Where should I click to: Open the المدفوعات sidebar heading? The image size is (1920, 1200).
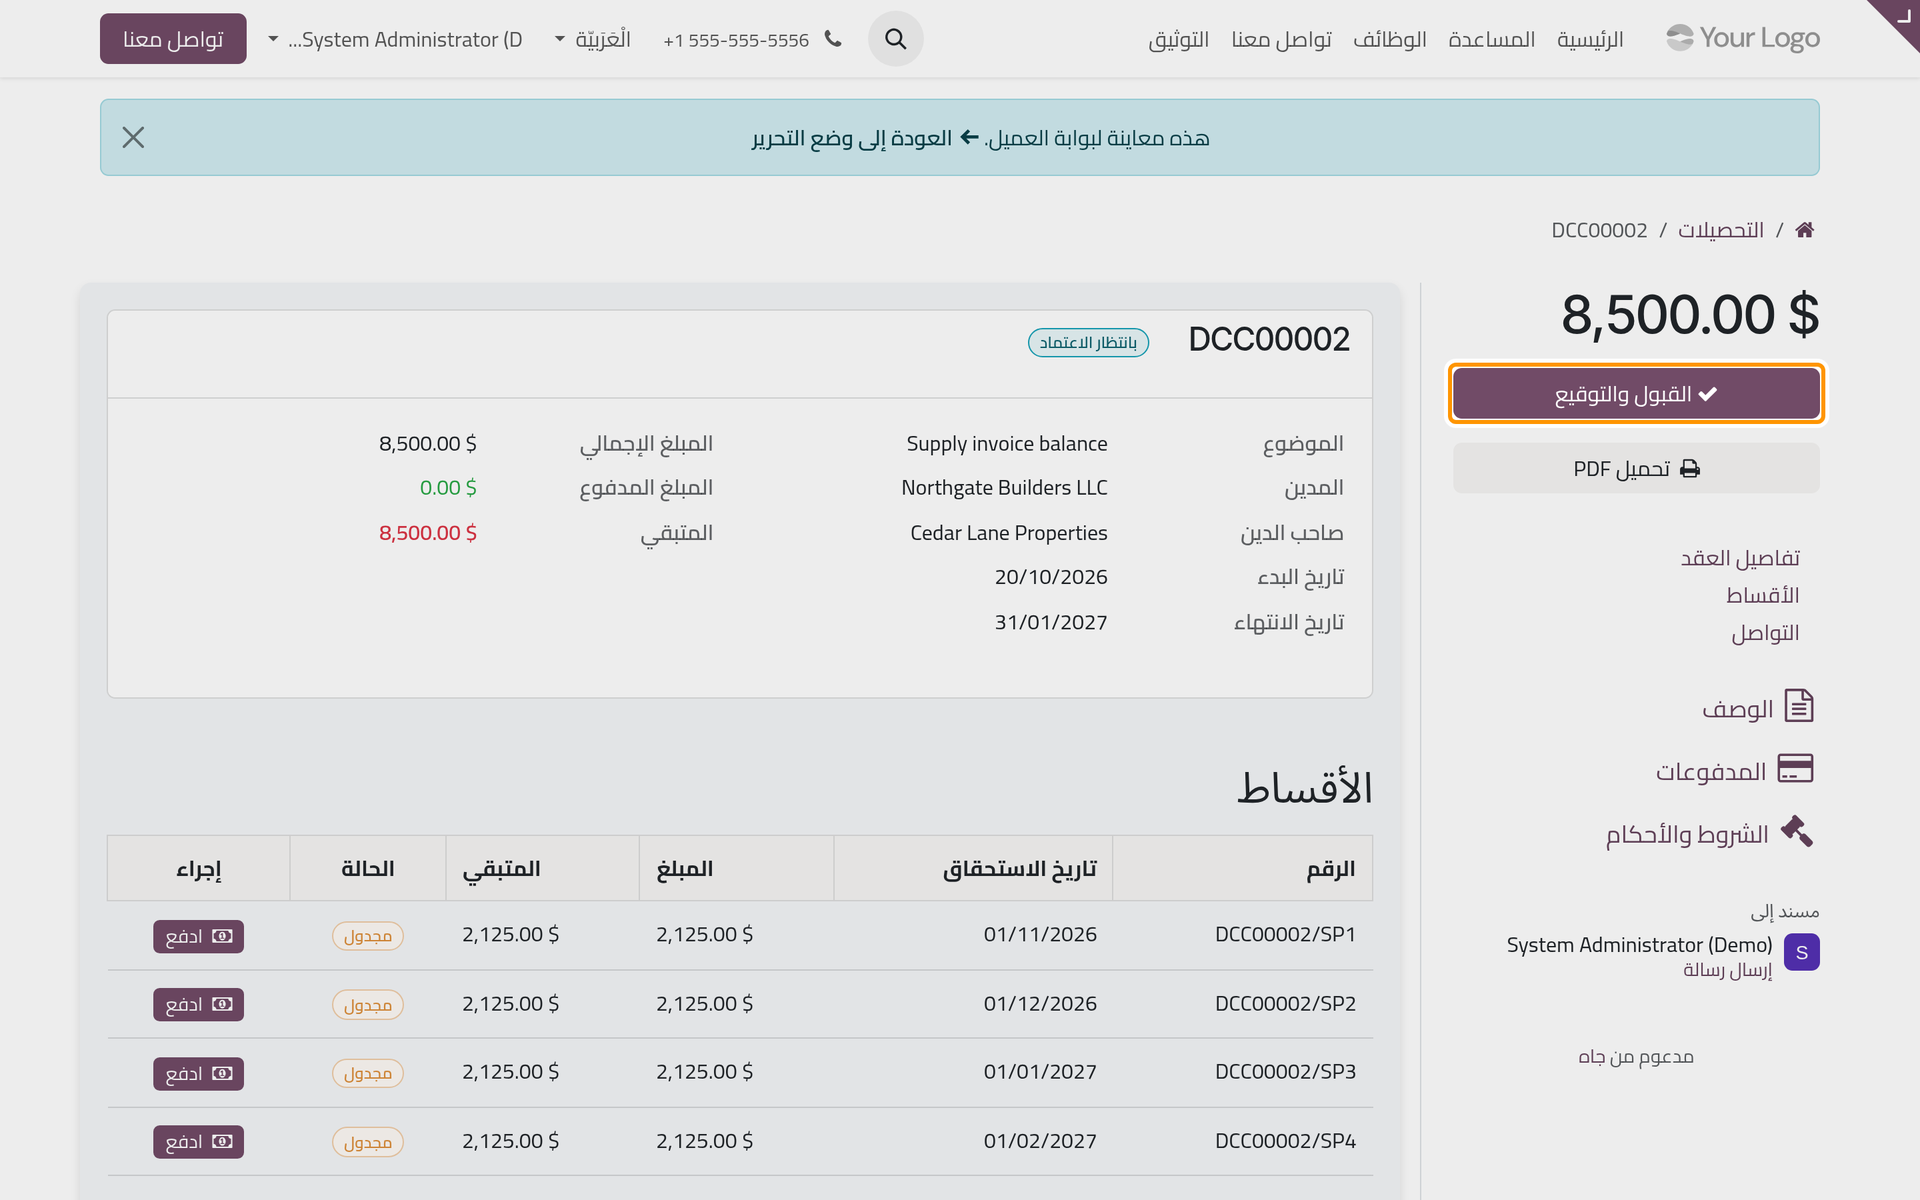click(1711, 771)
